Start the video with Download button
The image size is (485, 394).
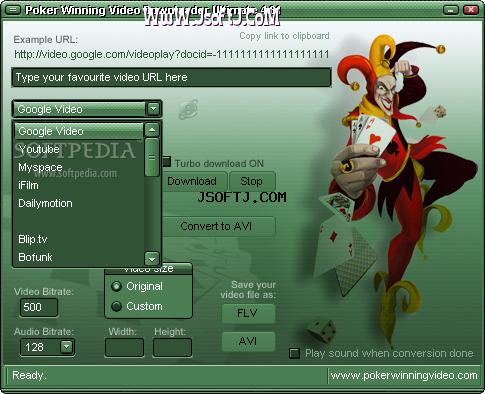(192, 181)
